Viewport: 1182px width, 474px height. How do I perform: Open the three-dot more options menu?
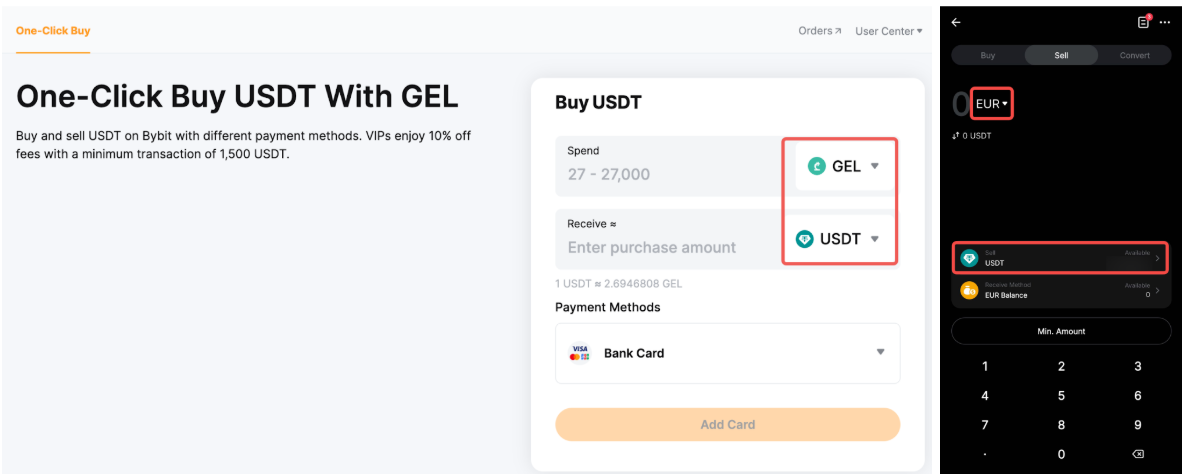tap(1165, 22)
